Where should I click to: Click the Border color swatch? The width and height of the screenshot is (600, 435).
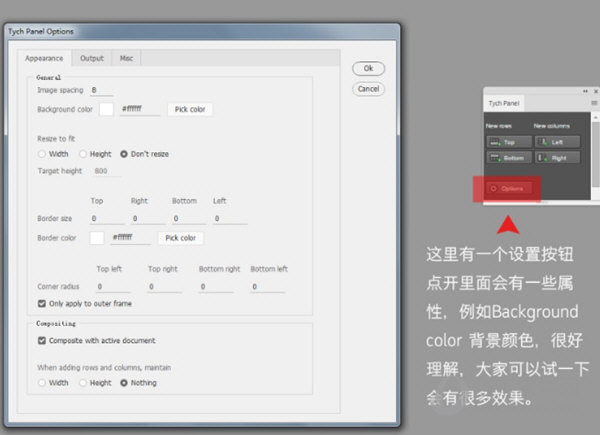pyautogui.click(x=97, y=238)
